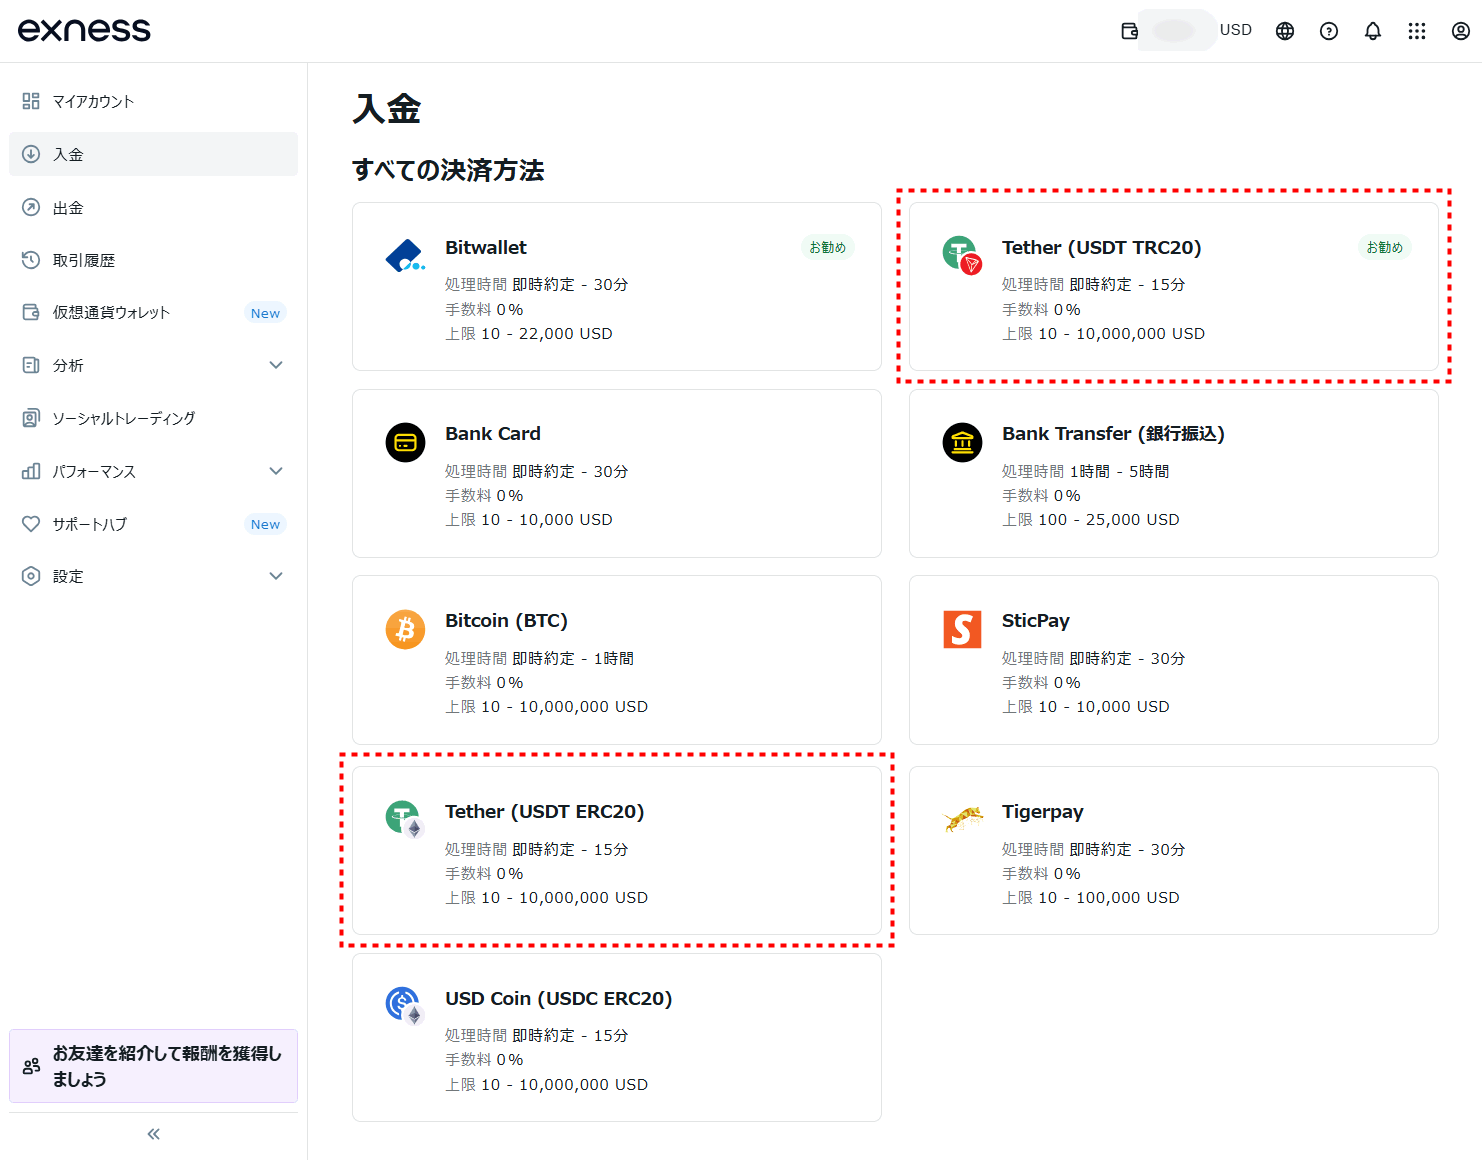The height and width of the screenshot is (1161, 1482).
Task: Choose USD Coin (USDC ERC20) method
Action: coord(616,1037)
